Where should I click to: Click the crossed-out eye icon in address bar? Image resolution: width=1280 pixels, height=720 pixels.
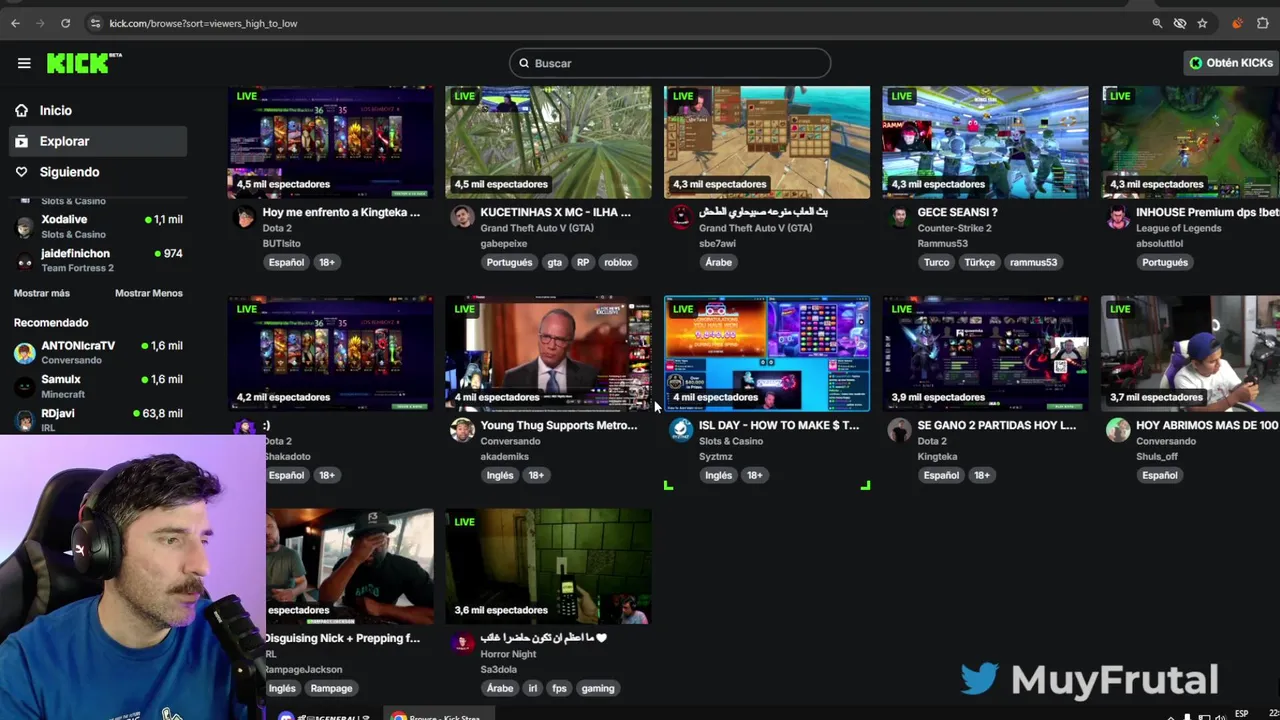pos(1180,23)
